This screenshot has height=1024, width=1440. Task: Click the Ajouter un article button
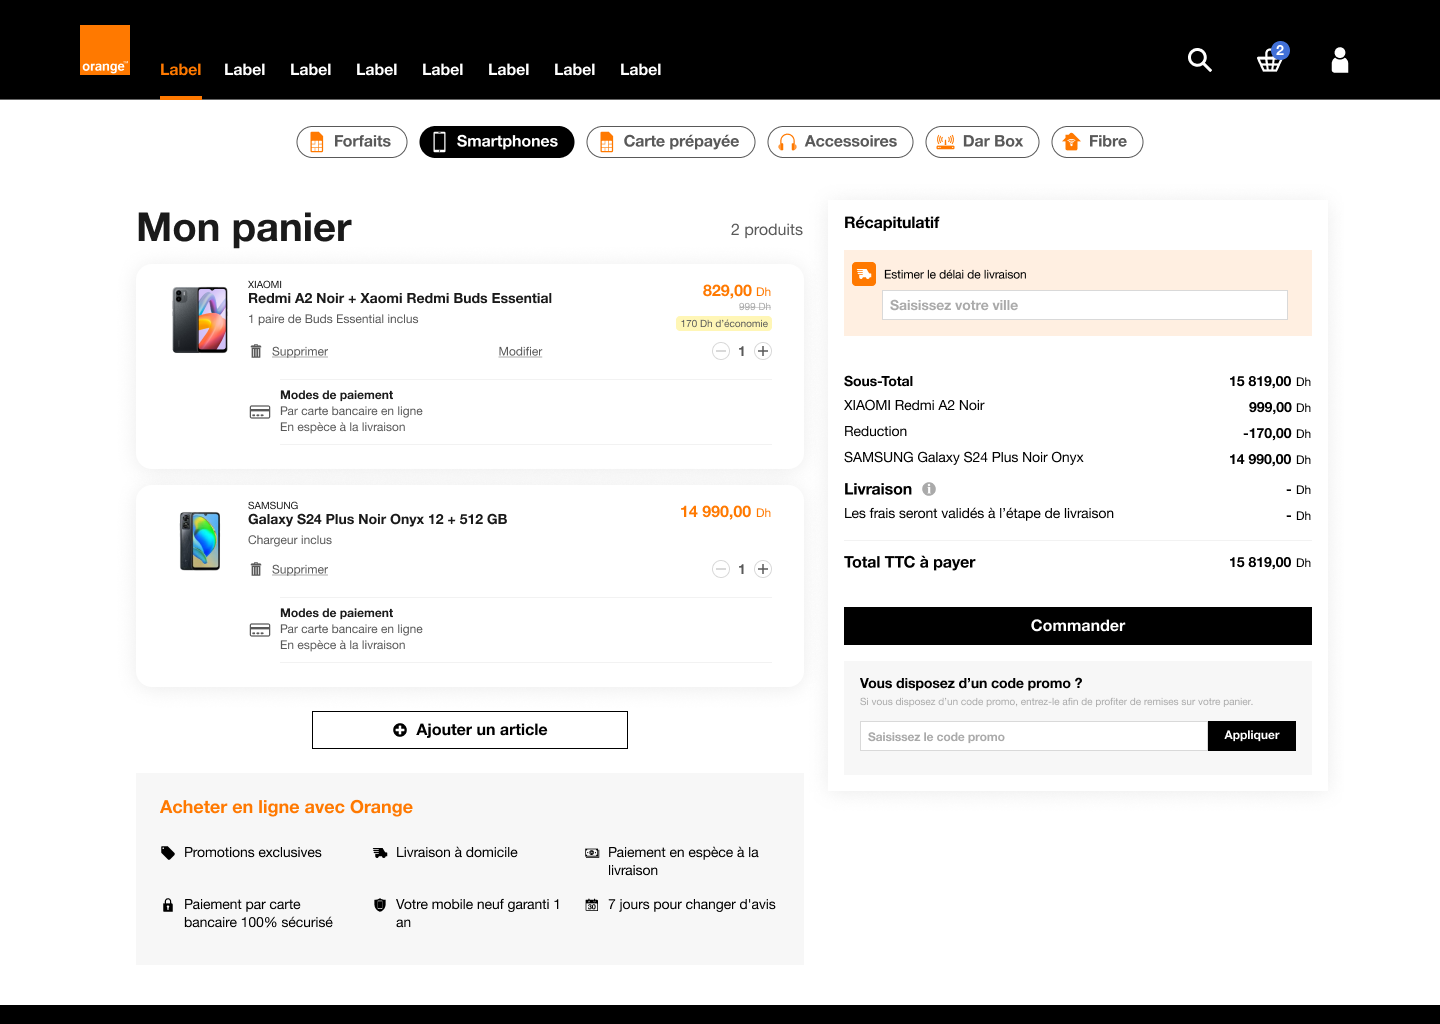click(x=470, y=730)
